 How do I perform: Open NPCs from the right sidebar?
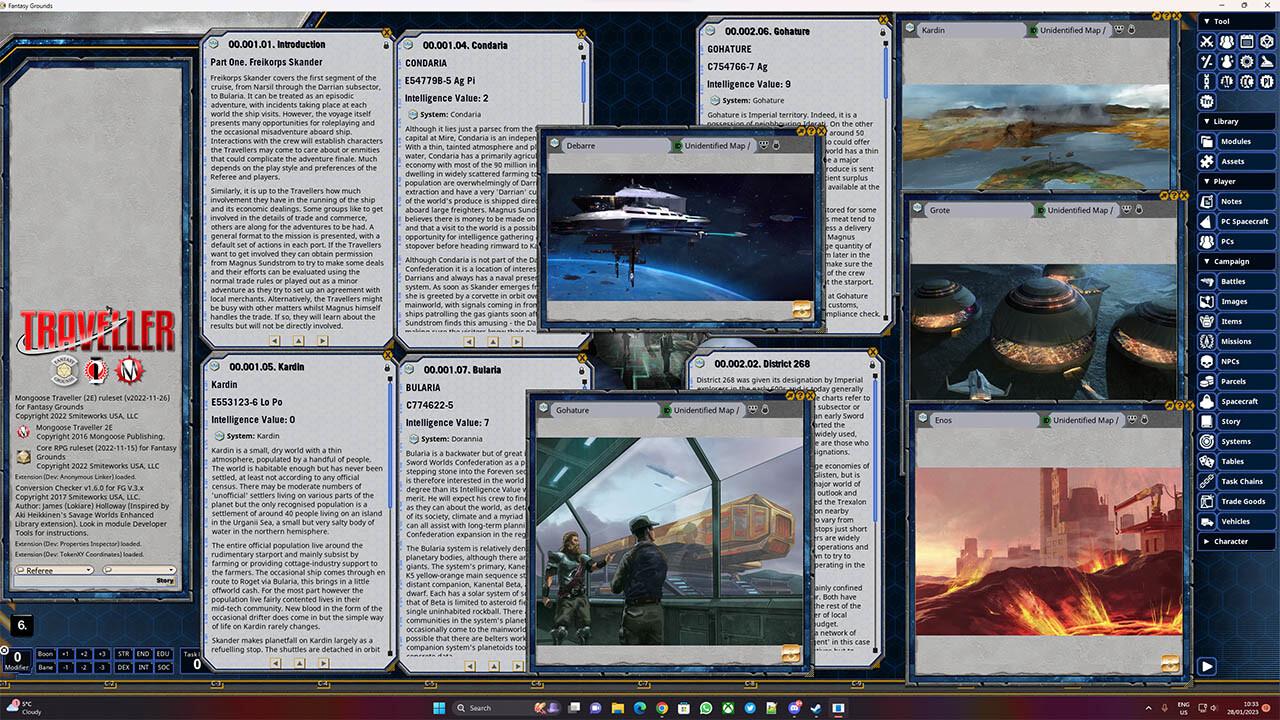click(1240, 361)
